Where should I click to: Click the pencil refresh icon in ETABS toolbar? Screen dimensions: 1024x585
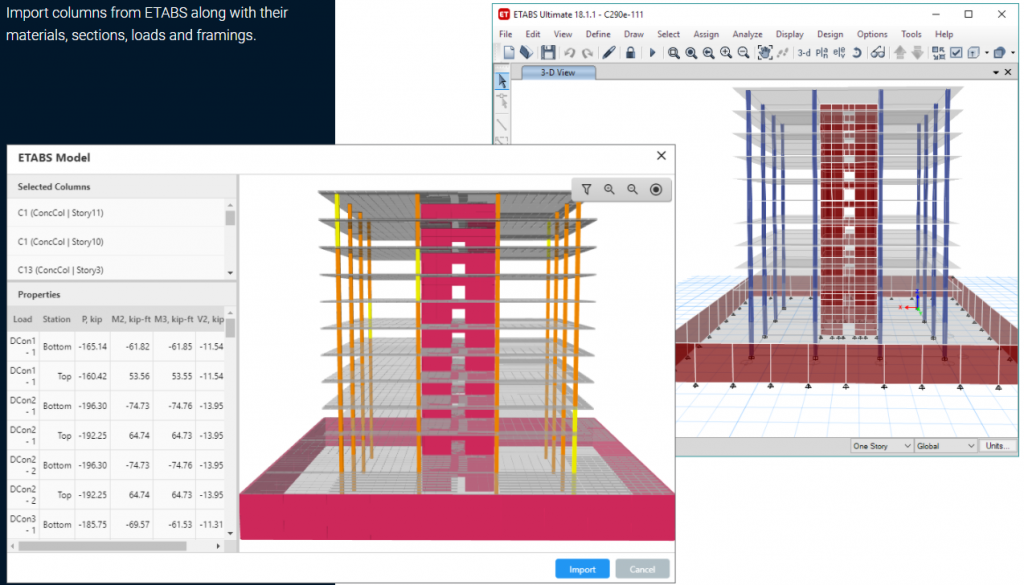point(609,53)
